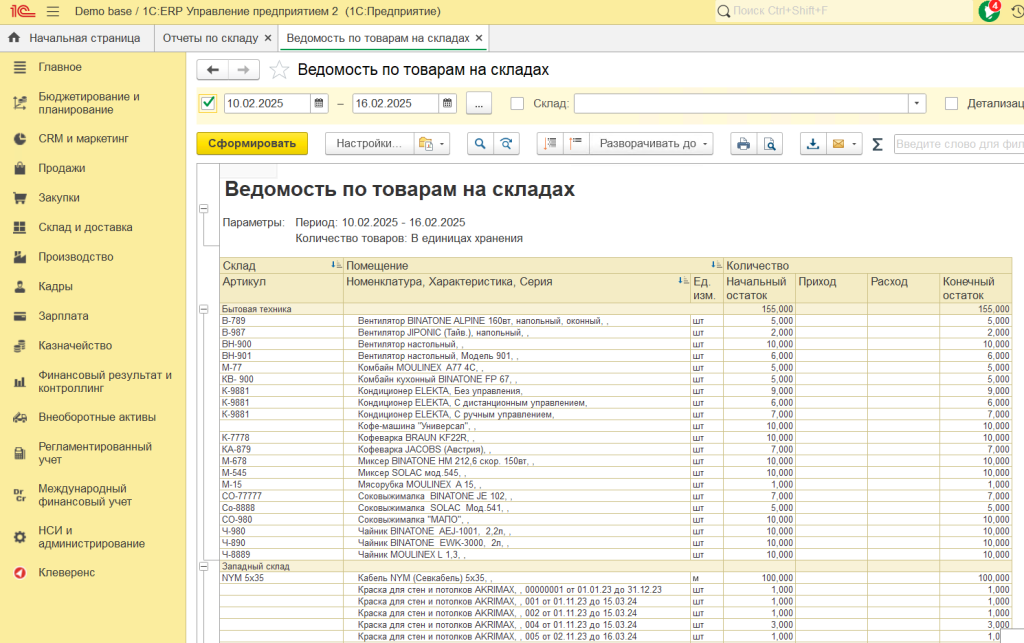Open notifications bell with badge 4

(x=989, y=10)
